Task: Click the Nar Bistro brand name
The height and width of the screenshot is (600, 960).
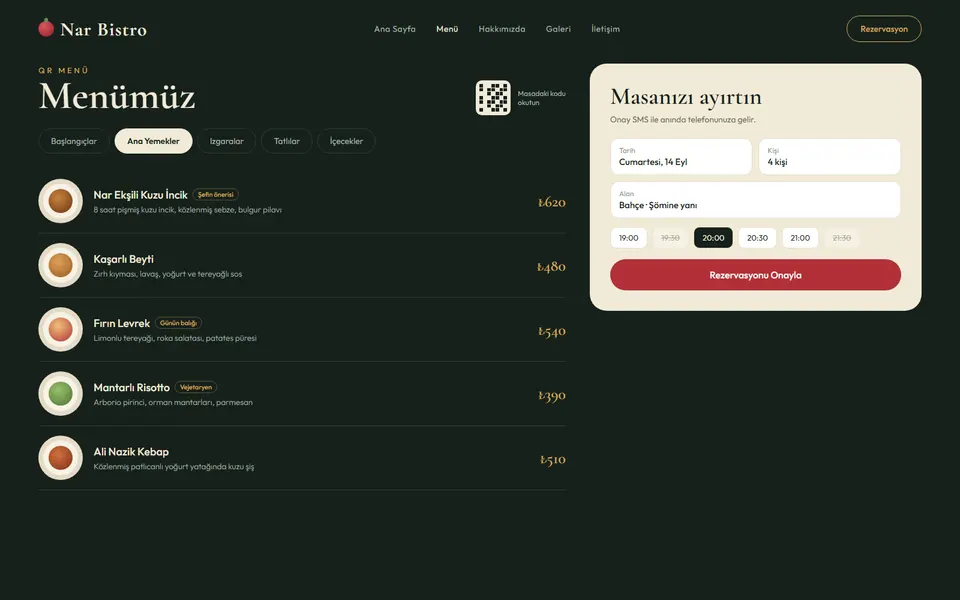Action: click(103, 29)
